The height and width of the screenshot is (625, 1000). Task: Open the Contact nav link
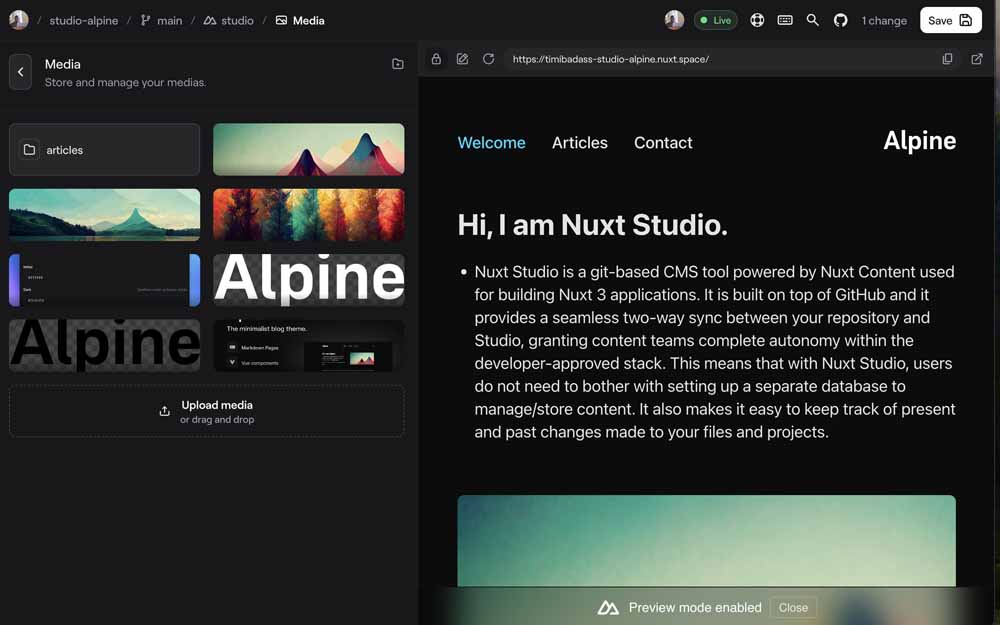(663, 143)
